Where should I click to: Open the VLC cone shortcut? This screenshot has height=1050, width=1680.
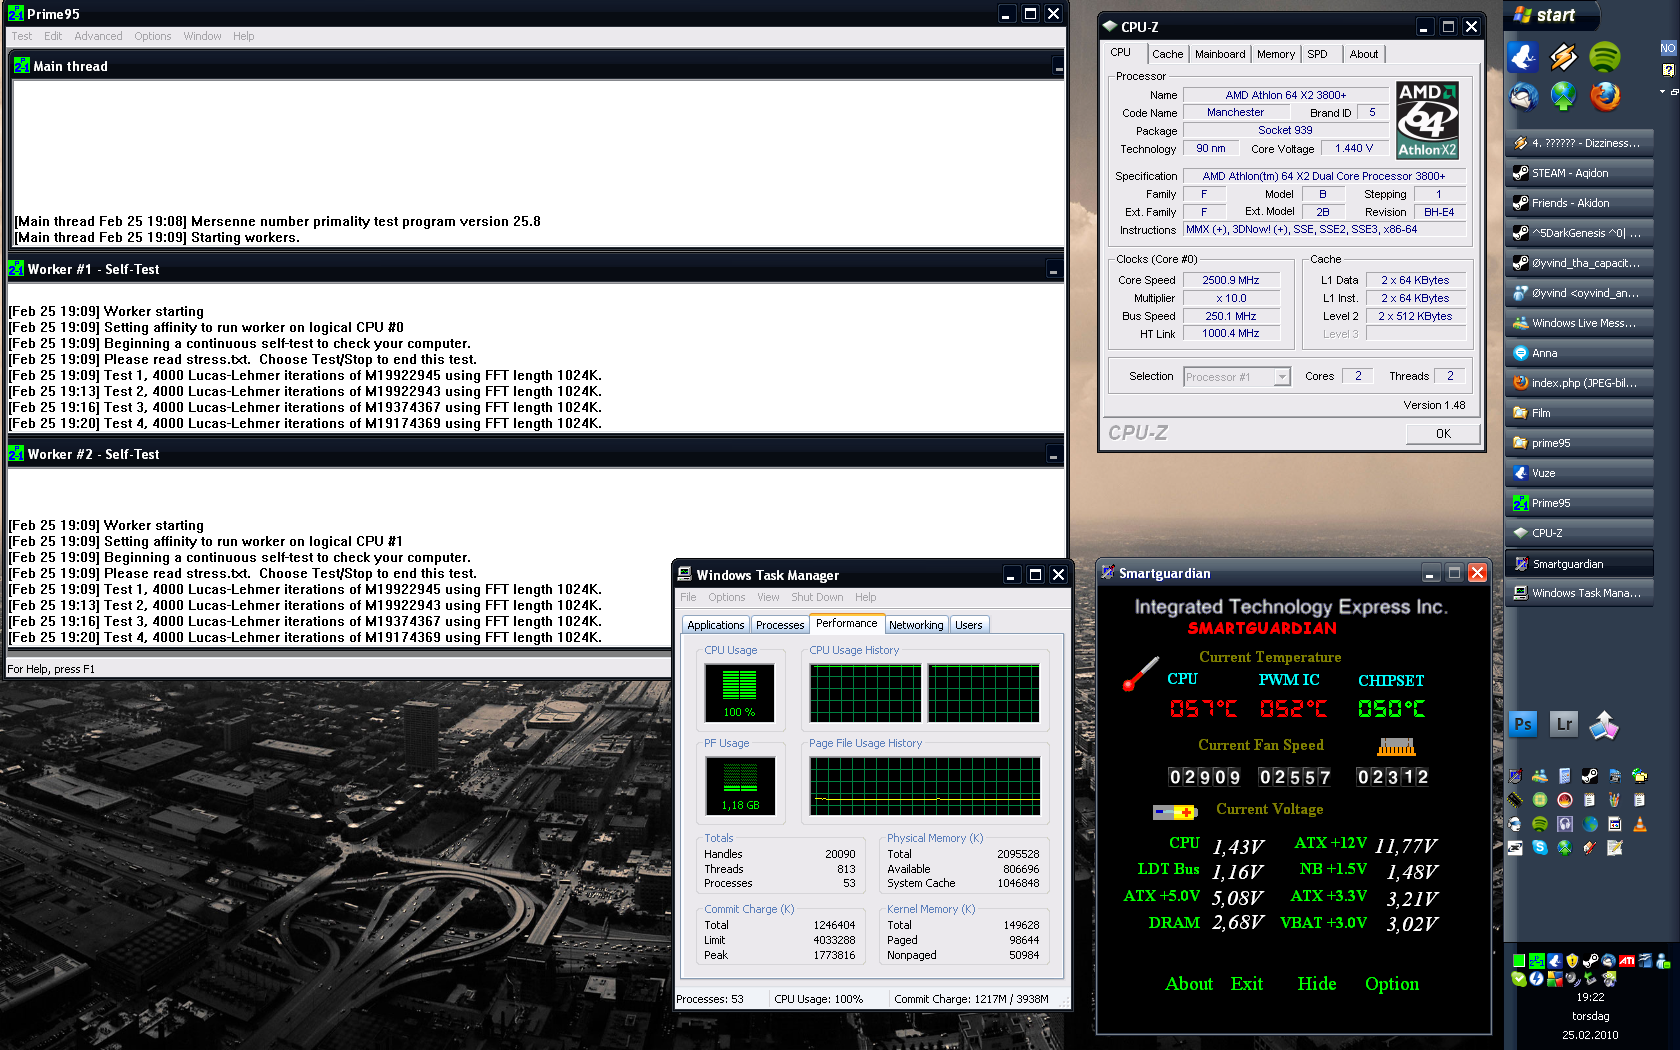(1640, 824)
